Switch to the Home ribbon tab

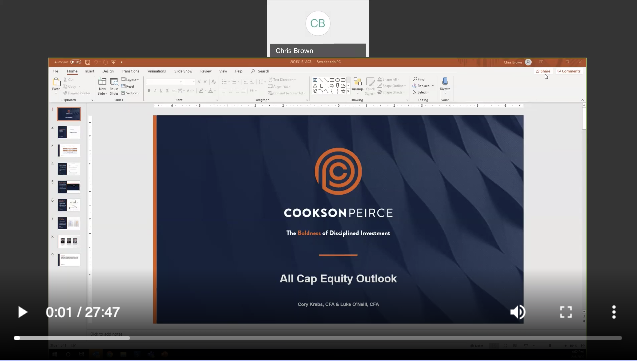coord(72,71)
